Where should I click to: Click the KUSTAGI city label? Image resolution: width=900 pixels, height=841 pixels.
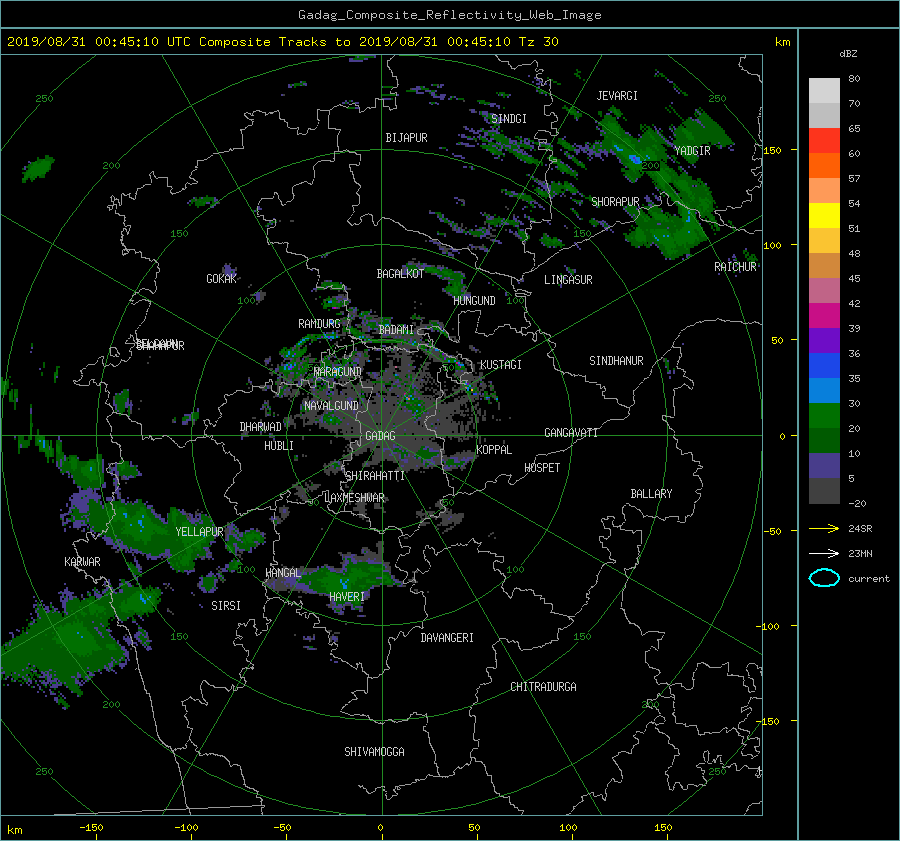point(501,365)
